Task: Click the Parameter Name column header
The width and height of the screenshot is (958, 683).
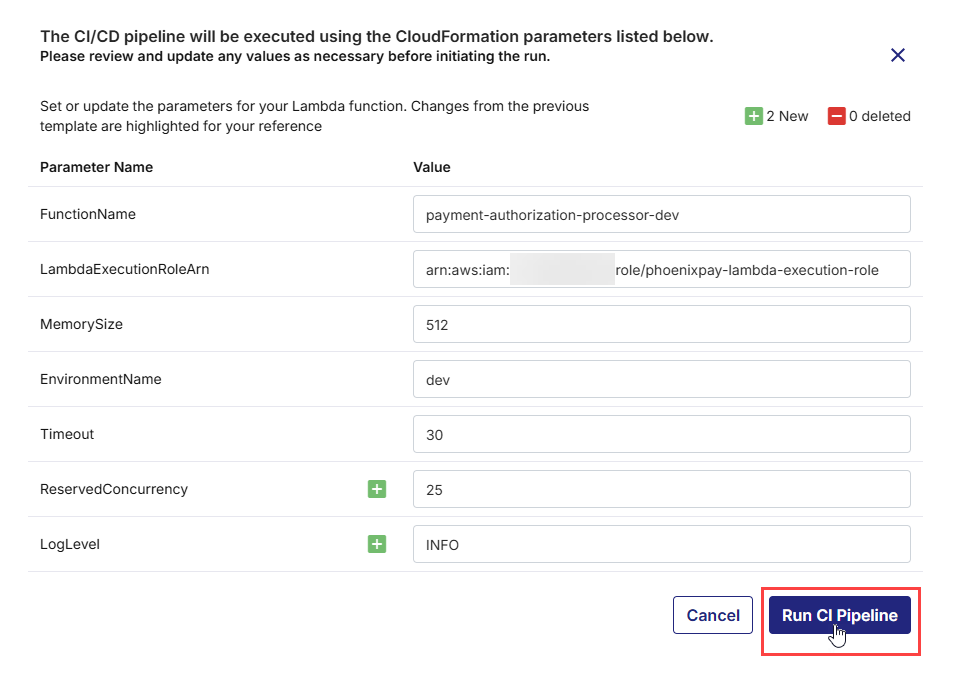Action: tap(96, 167)
